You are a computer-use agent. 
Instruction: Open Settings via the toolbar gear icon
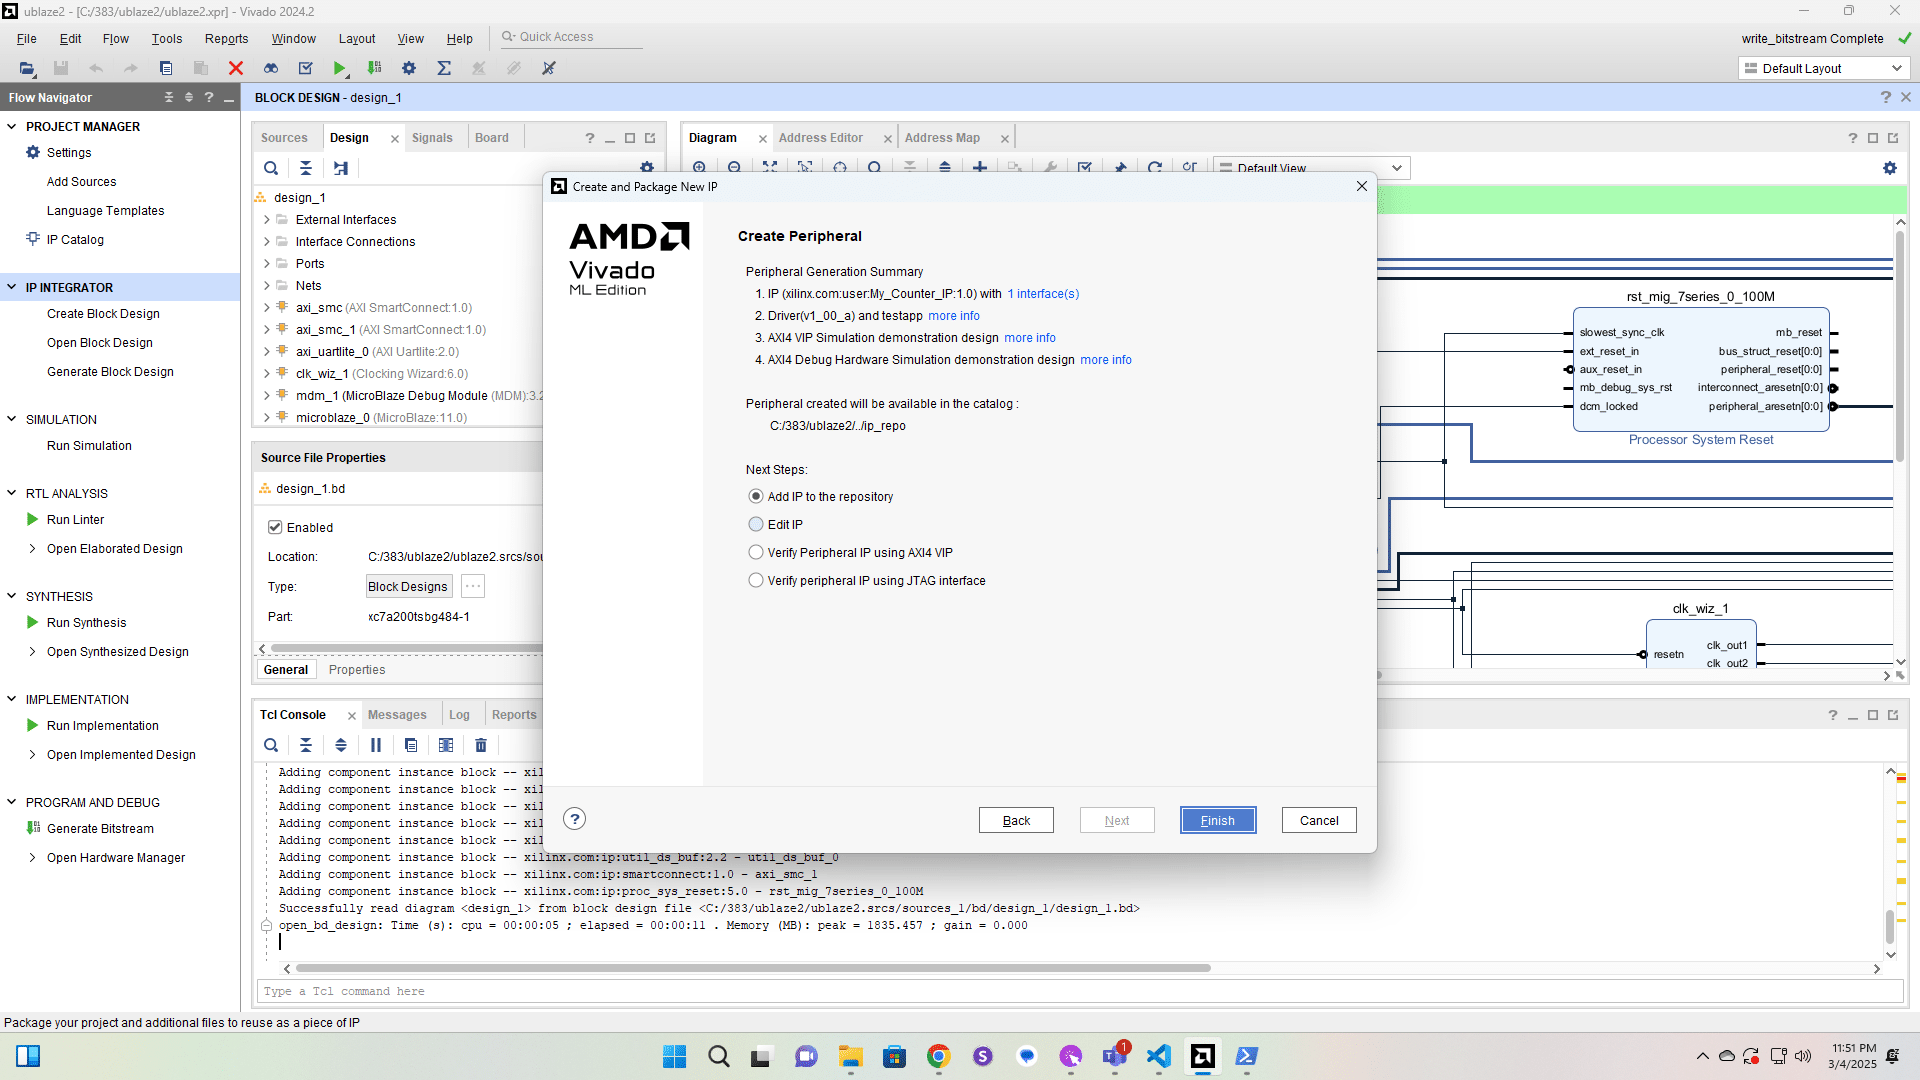tap(409, 68)
